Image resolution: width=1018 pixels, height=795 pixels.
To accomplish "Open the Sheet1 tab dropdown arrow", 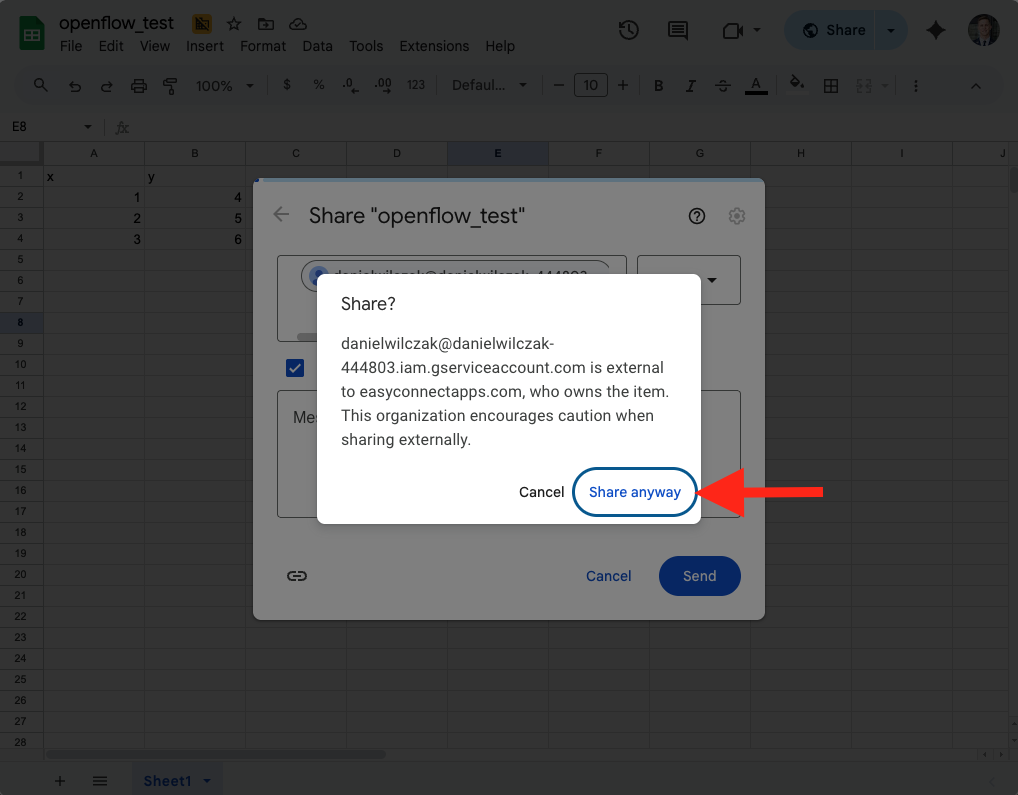I will coord(207,781).
